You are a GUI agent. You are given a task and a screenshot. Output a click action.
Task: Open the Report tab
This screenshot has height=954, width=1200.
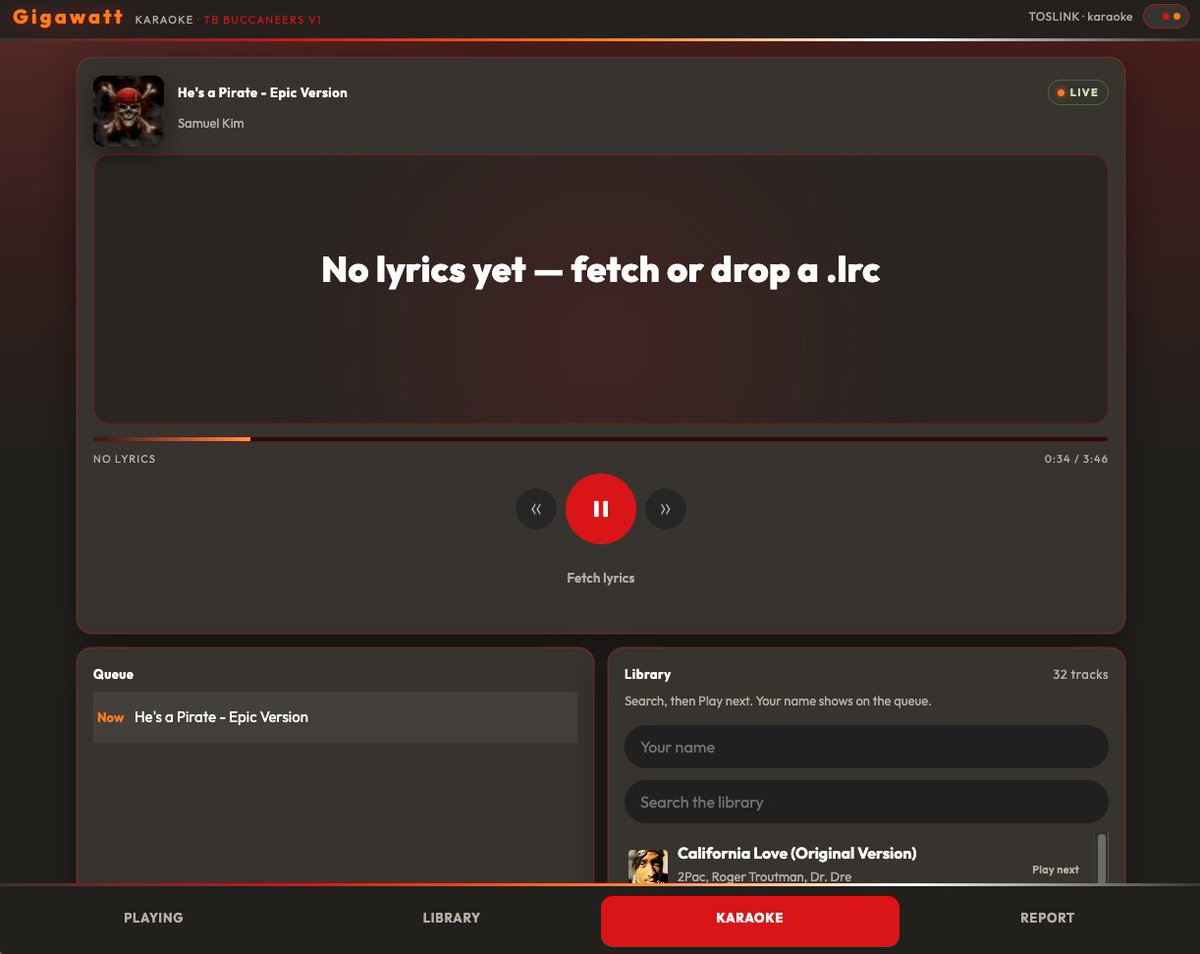1047,918
